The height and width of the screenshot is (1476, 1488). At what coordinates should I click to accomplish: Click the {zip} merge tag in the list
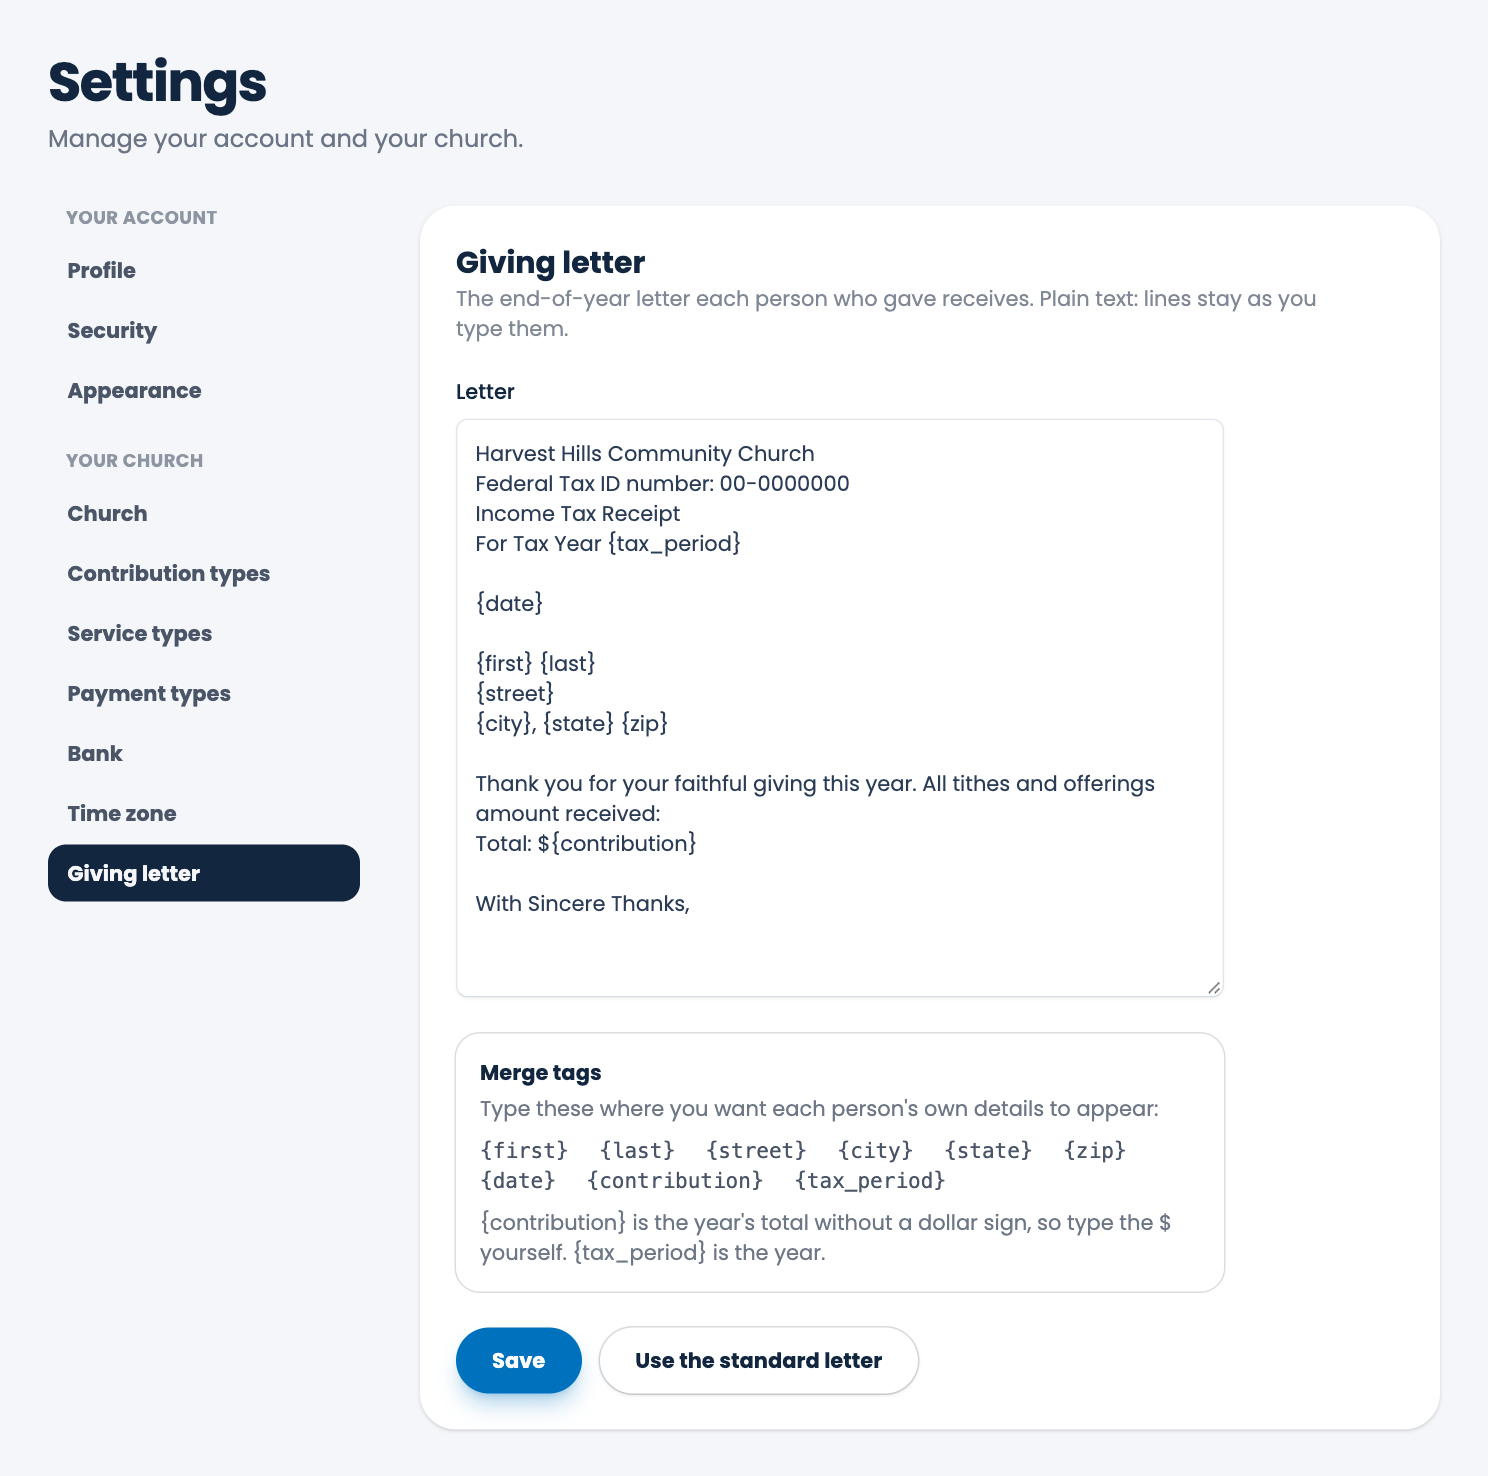(1095, 1150)
